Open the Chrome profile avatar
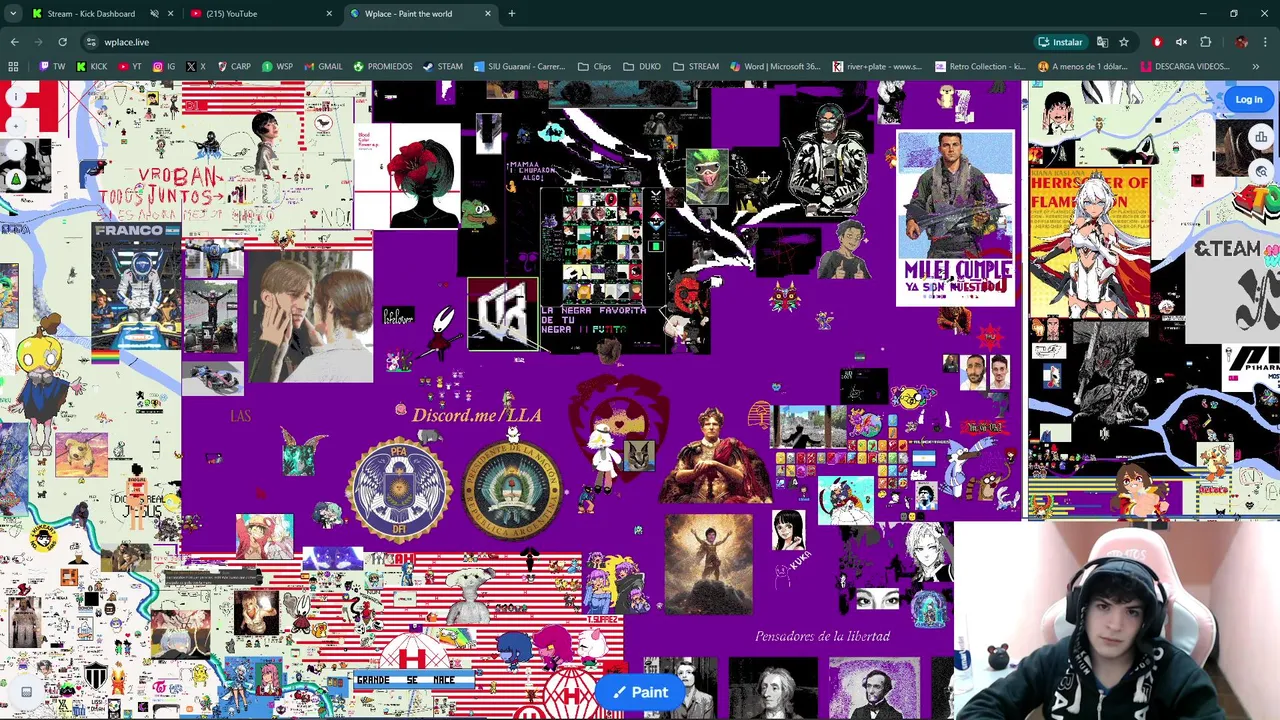This screenshot has height=720, width=1280. [1241, 42]
